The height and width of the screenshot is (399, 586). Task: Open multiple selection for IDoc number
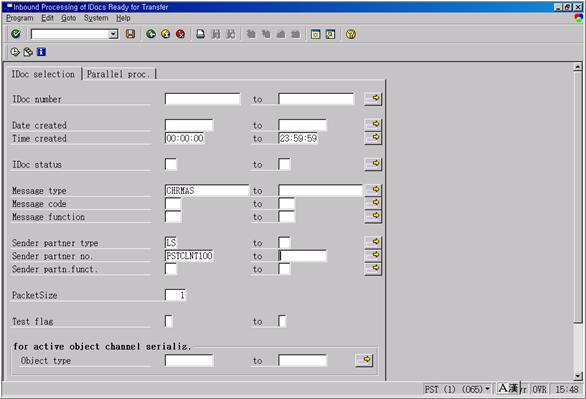(373, 99)
